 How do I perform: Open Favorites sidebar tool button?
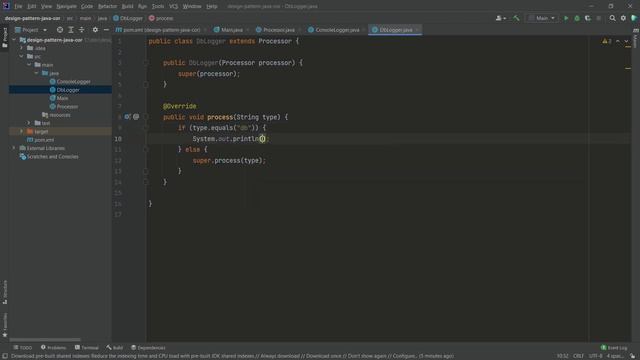[x=4, y=325]
